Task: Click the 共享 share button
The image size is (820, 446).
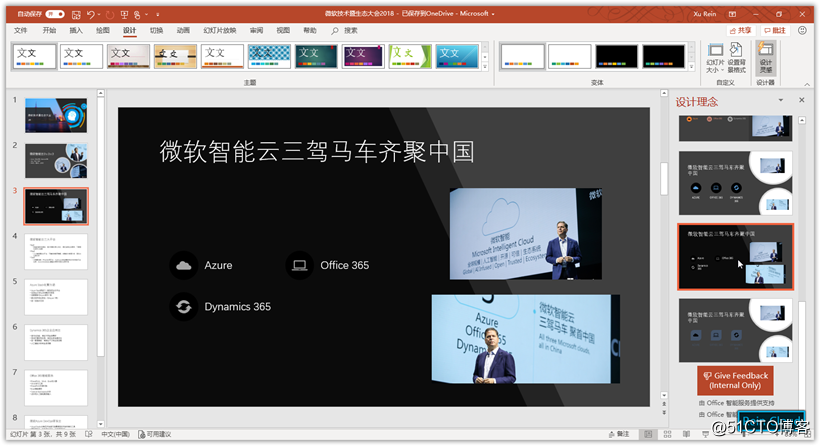Action: [740, 30]
